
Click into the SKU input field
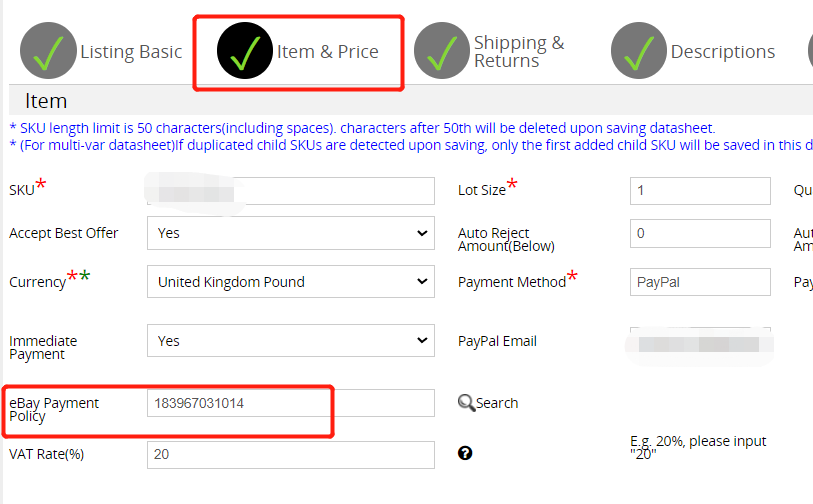click(291, 191)
